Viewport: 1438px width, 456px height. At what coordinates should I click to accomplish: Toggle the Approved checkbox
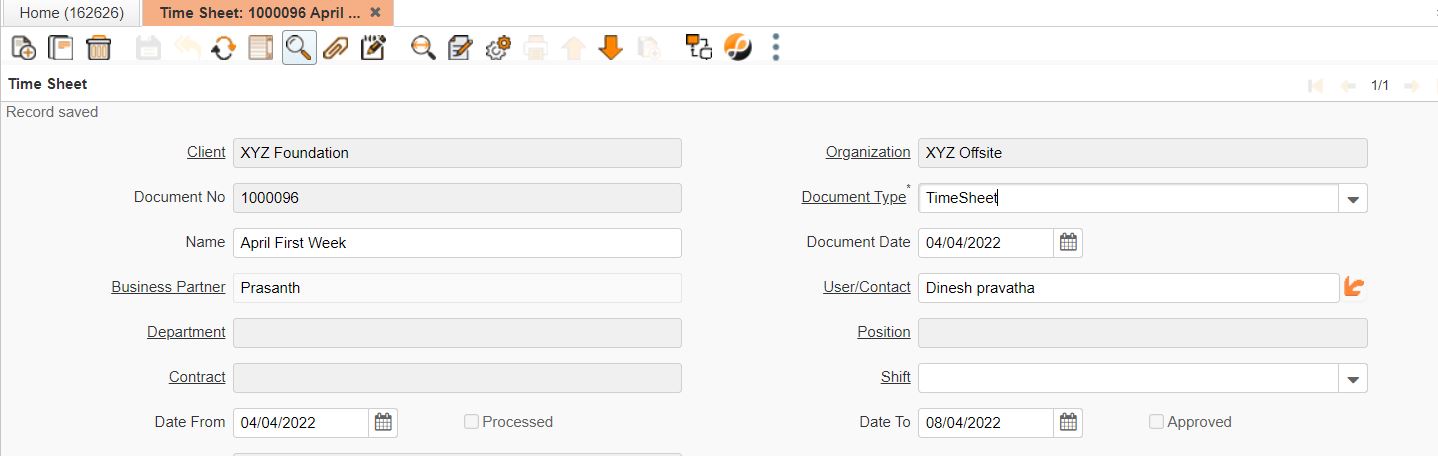(x=1156, y=422)
